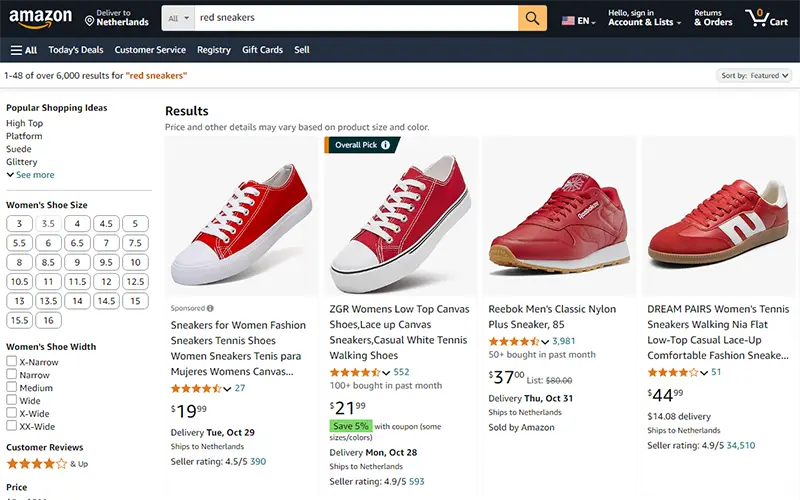
Task: Open the search category All dropdown
Action: pyautogui.click(x=179, y=18)
